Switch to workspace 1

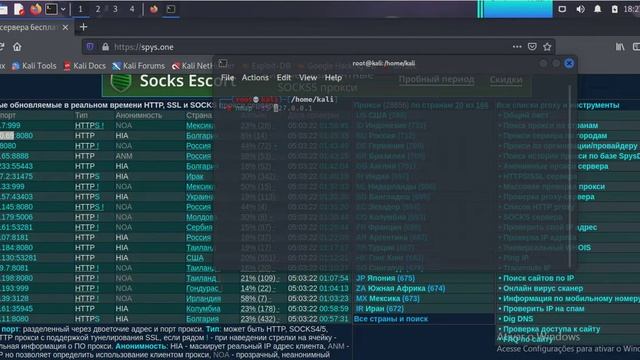pyautogui.click(x=80, y=9)
